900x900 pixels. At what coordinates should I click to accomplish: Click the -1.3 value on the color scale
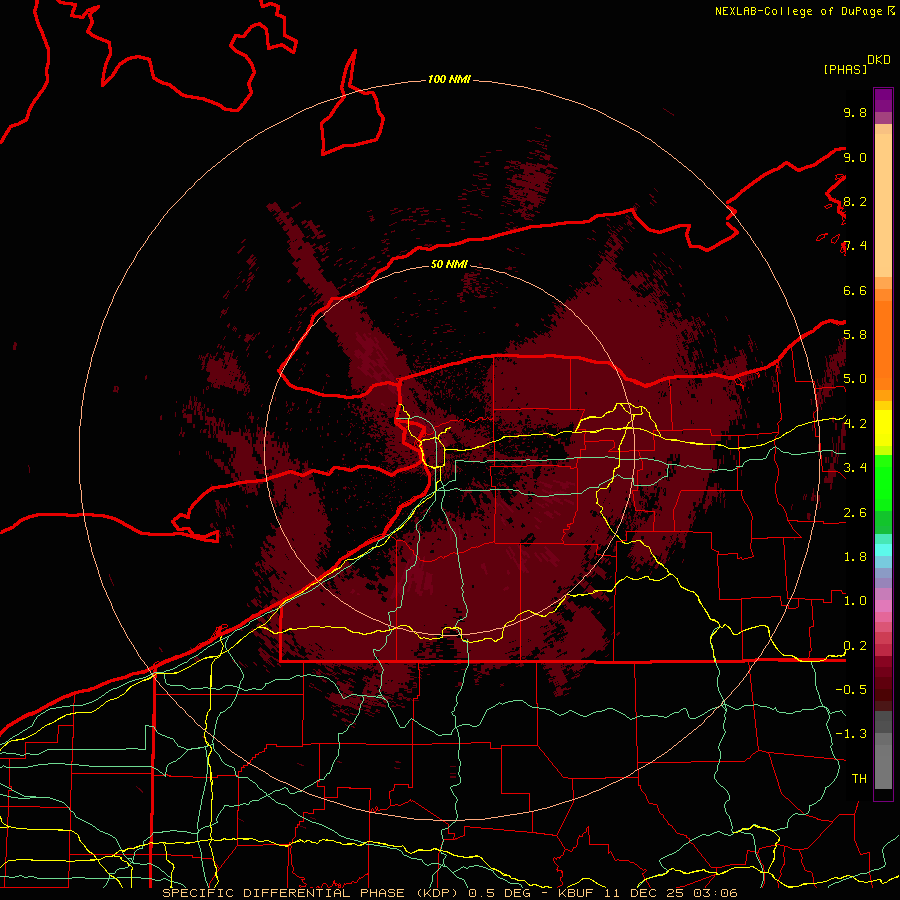[851, 734]
